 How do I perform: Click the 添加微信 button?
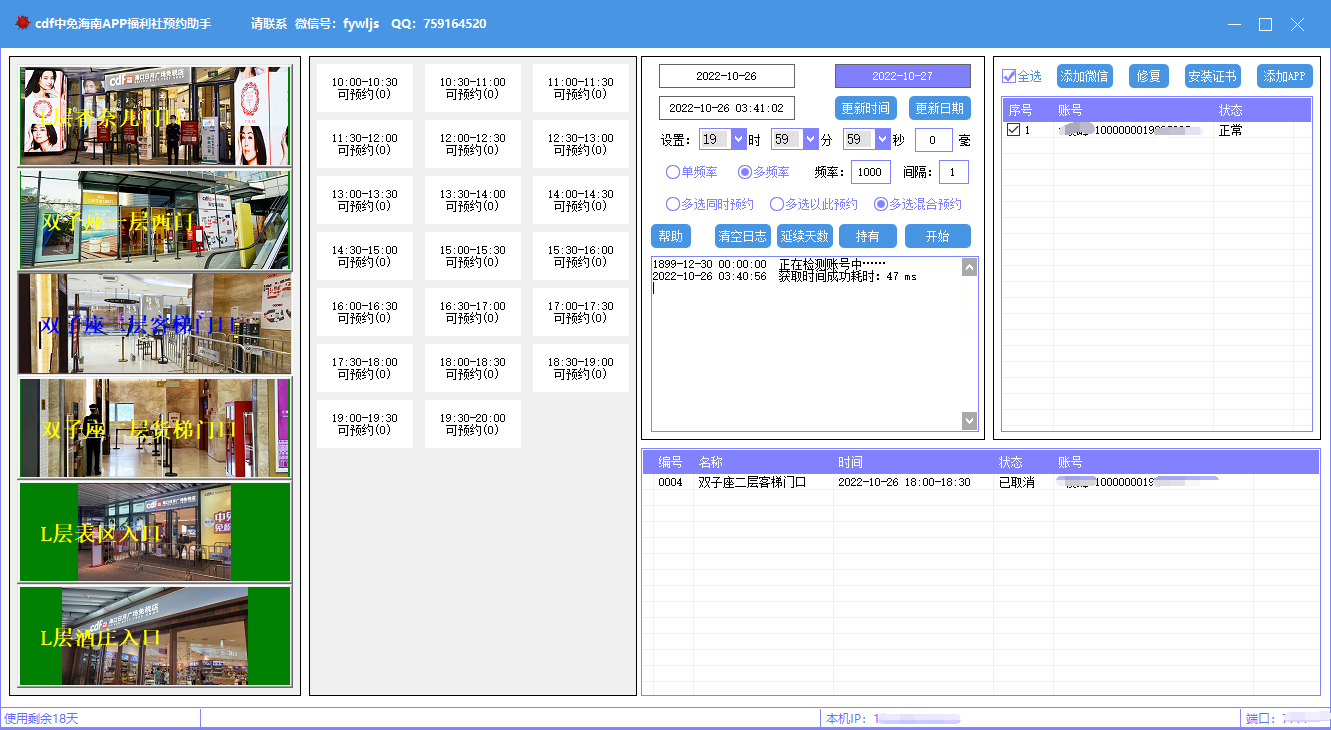click(x=1085, y=76)
